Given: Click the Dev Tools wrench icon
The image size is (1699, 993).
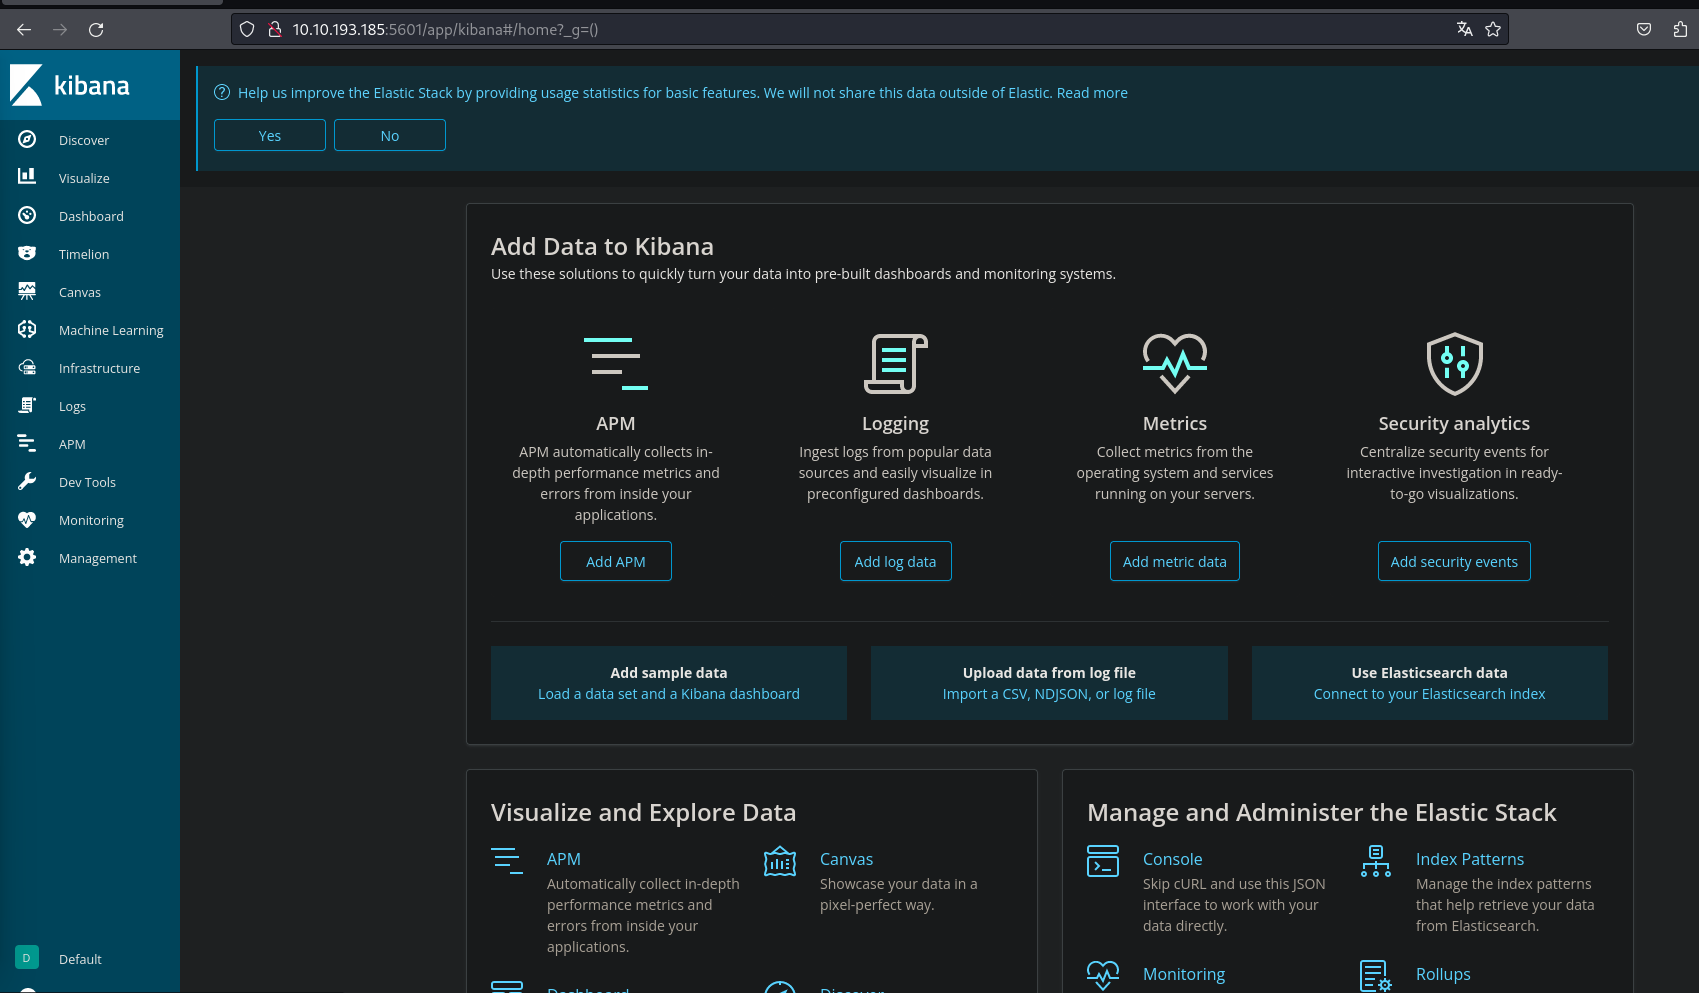Looking at the screenshot, I should click(x=27, y=482).
